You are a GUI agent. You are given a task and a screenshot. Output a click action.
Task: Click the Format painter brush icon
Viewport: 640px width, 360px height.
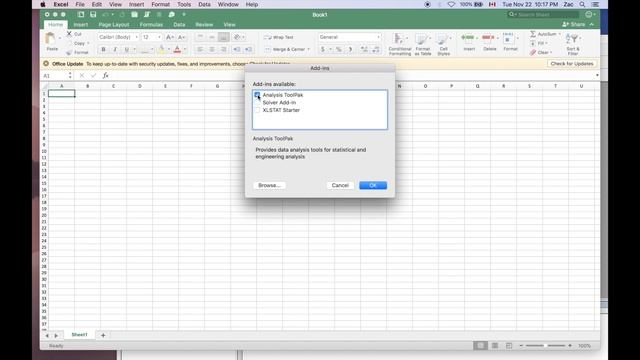point(69,52)
